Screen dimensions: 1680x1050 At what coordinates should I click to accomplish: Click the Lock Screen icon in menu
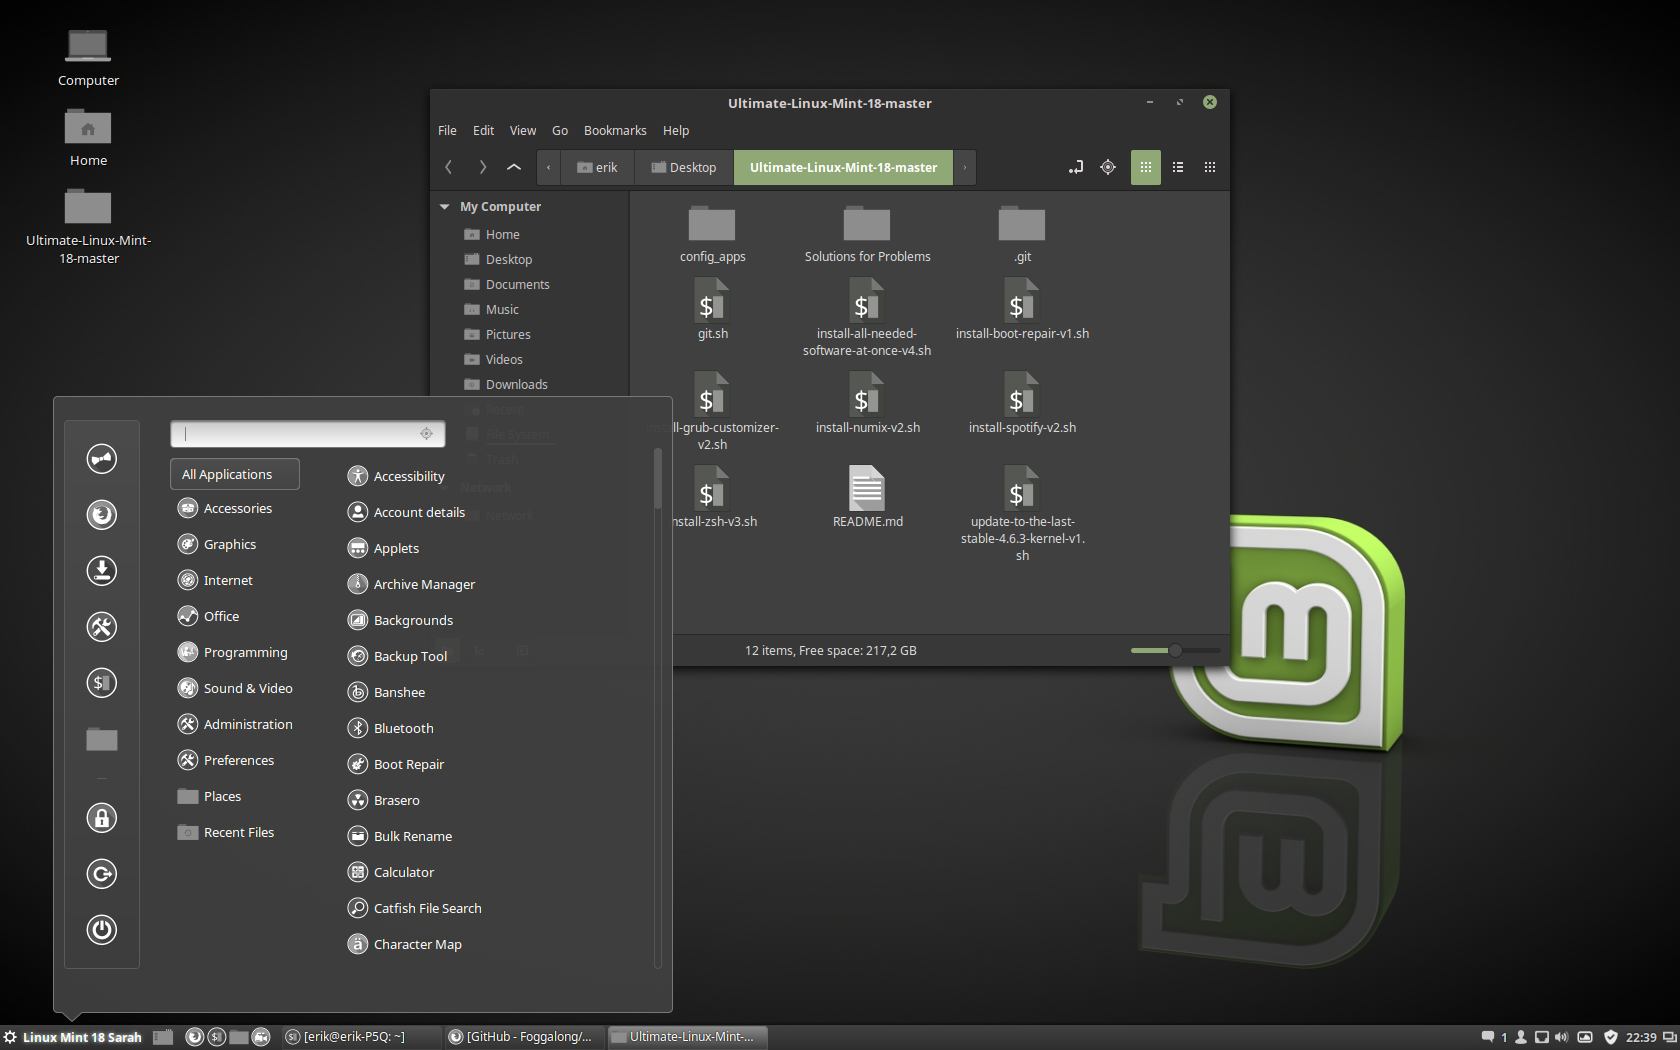pyautogui.click(x=101, y=818)
